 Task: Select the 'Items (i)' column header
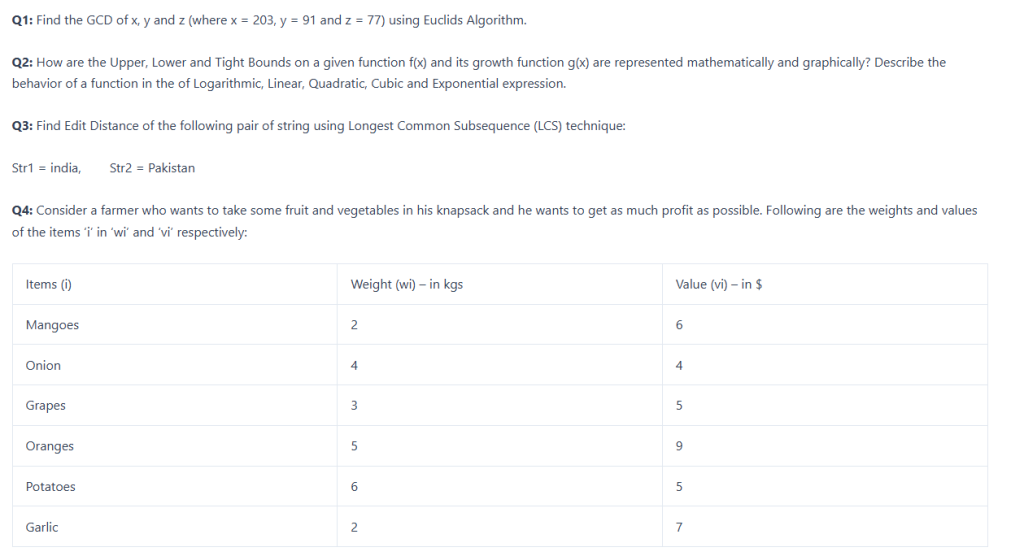coord(49,285)
